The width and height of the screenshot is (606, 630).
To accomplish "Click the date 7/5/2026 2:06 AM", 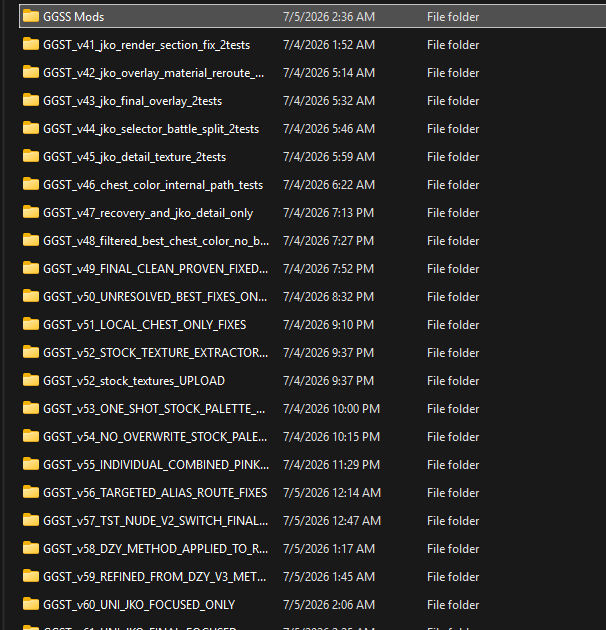I will tap(329, 605).
